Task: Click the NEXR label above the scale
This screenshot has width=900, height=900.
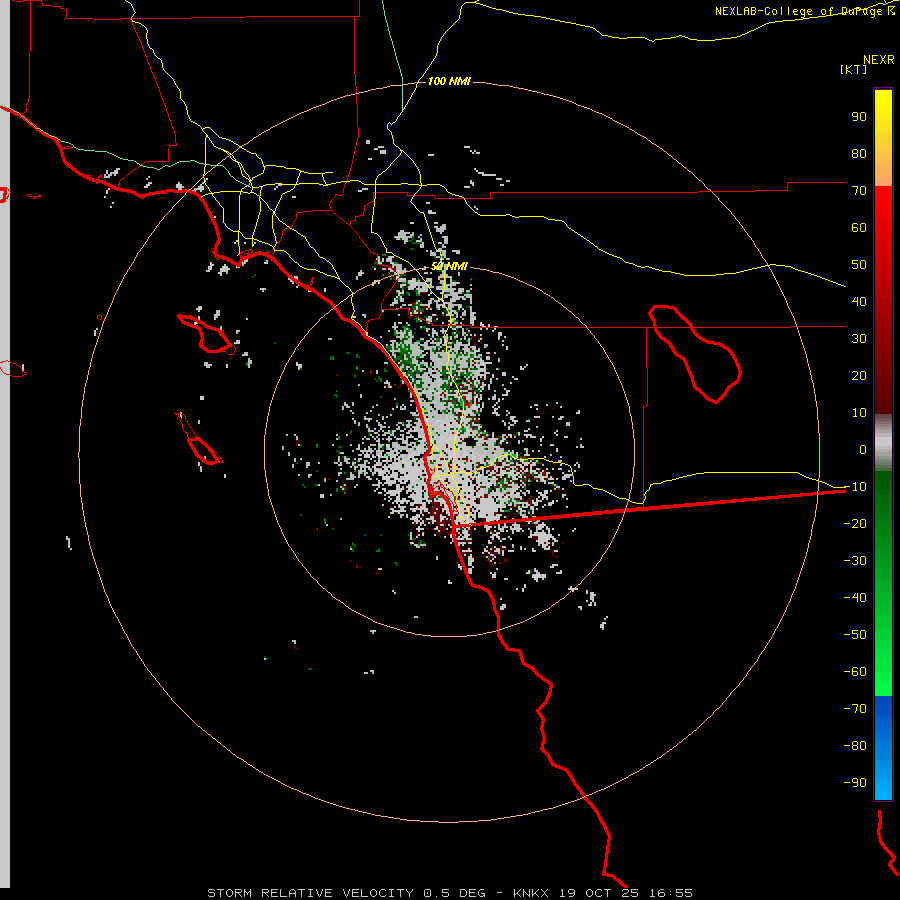Action: coord(878,59)
